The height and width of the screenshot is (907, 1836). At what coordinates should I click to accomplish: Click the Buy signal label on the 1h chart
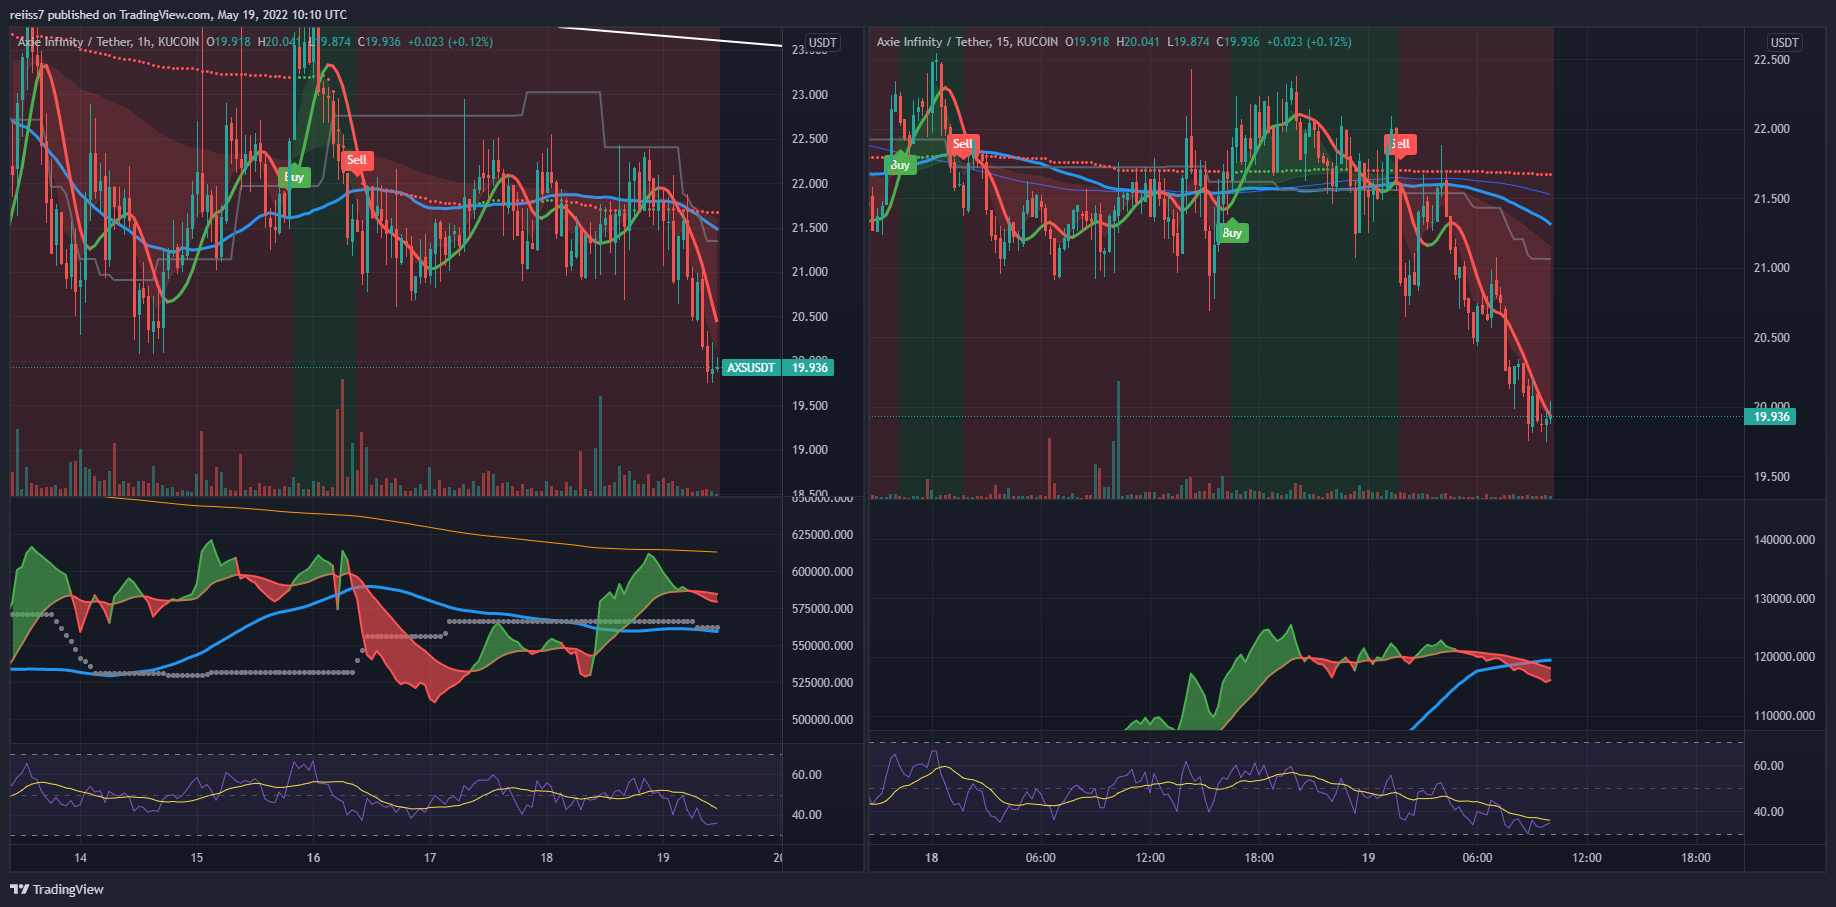[x=294, y=177]
